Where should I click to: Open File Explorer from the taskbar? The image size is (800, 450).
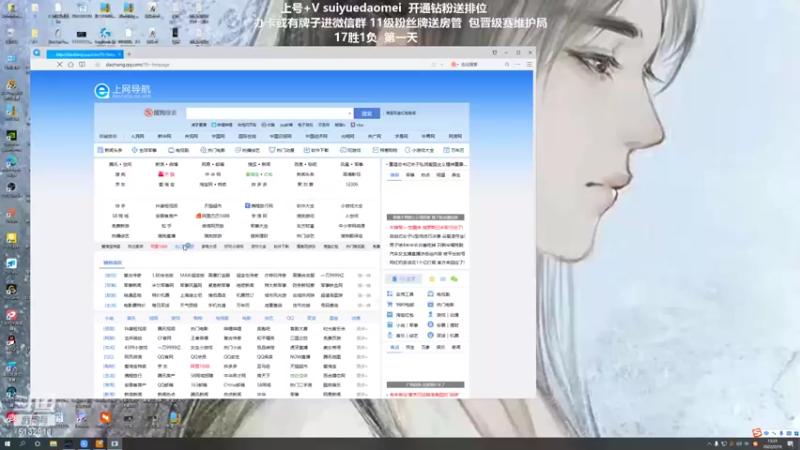(x=53, y=444)
